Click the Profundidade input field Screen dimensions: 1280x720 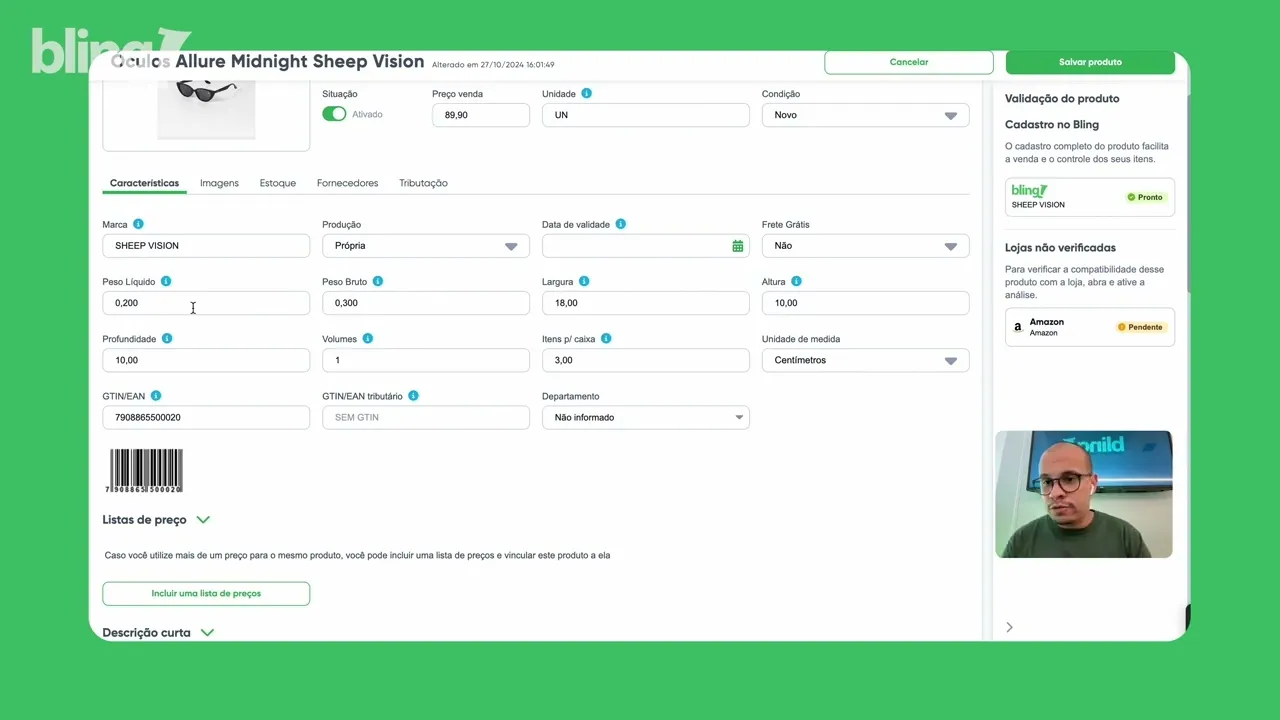click(x=206, y=360)
